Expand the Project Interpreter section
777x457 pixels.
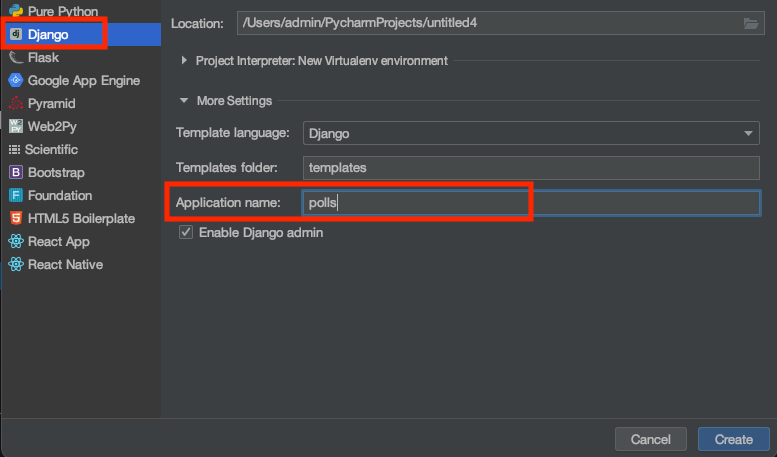(184, 60)
